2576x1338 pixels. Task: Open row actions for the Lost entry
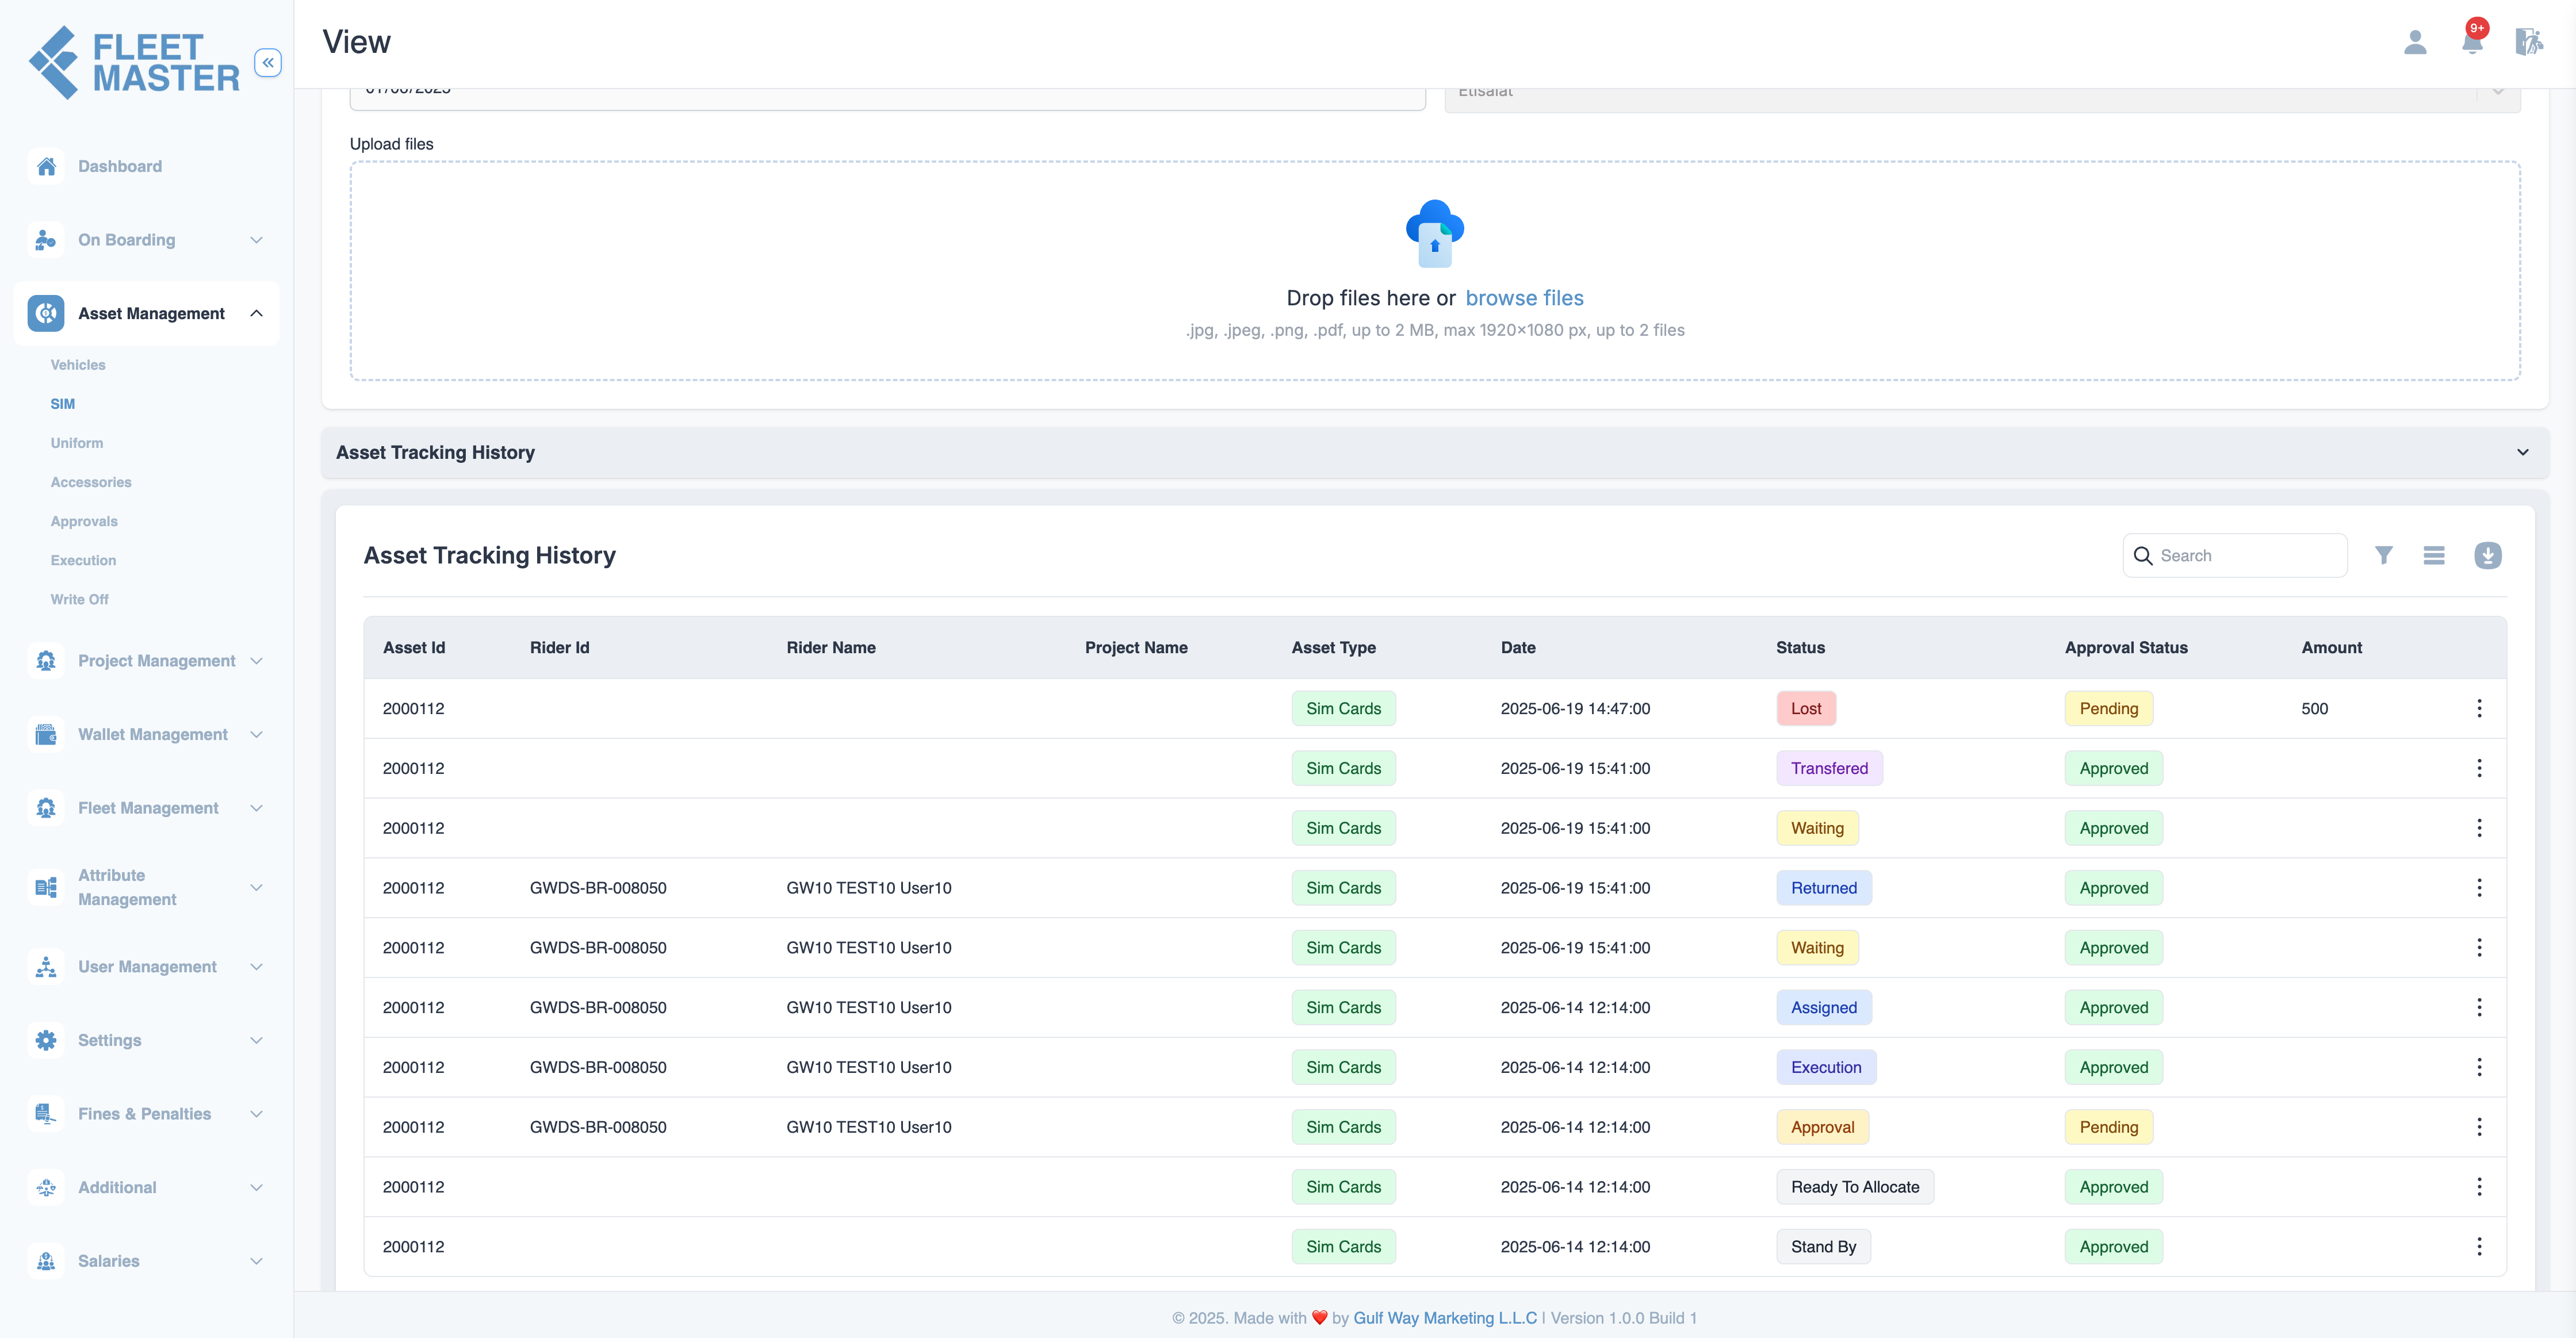2479,708
